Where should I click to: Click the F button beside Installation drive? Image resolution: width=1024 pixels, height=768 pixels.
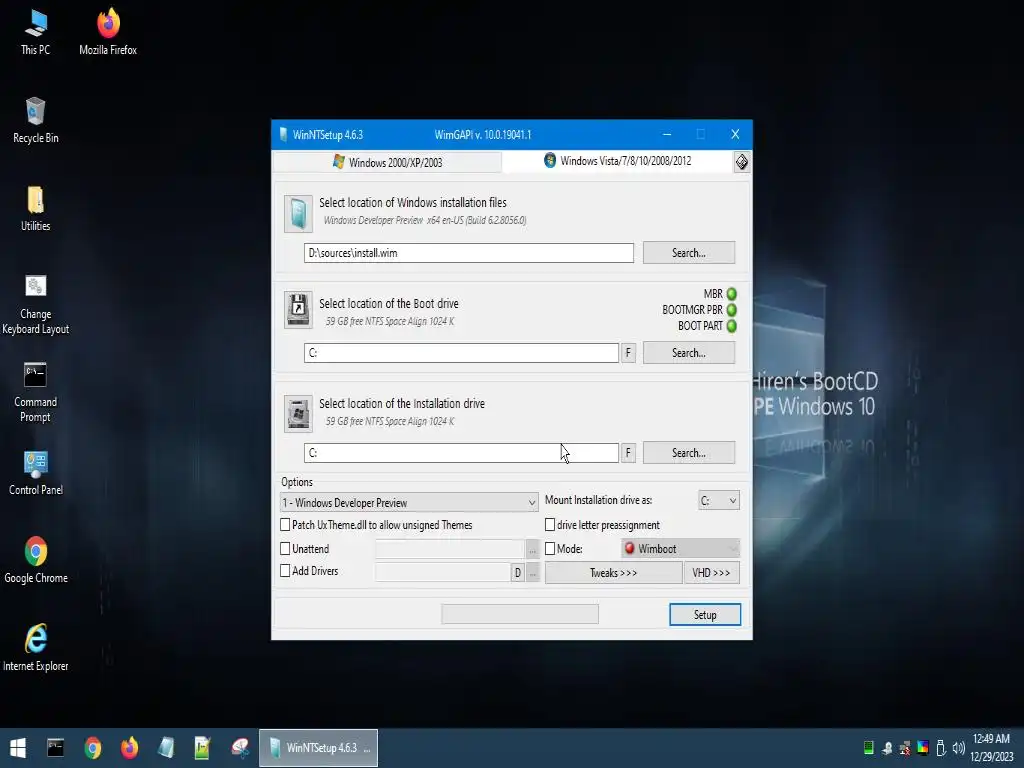click(x=628, y=453)
